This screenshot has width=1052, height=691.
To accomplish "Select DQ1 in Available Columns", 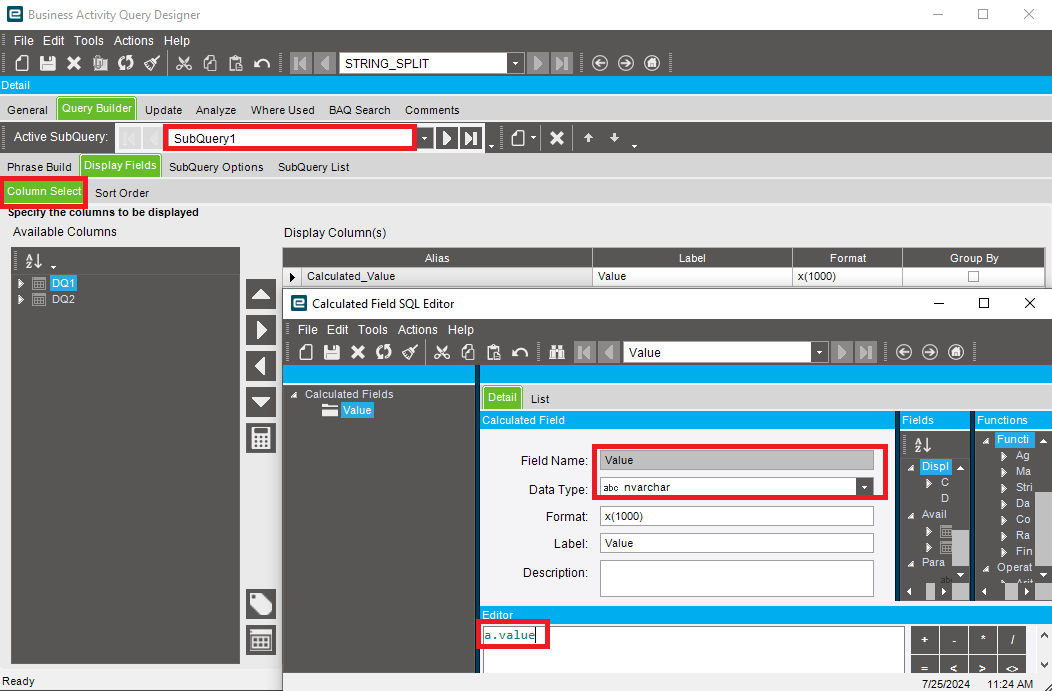I will tap(63, 284).
